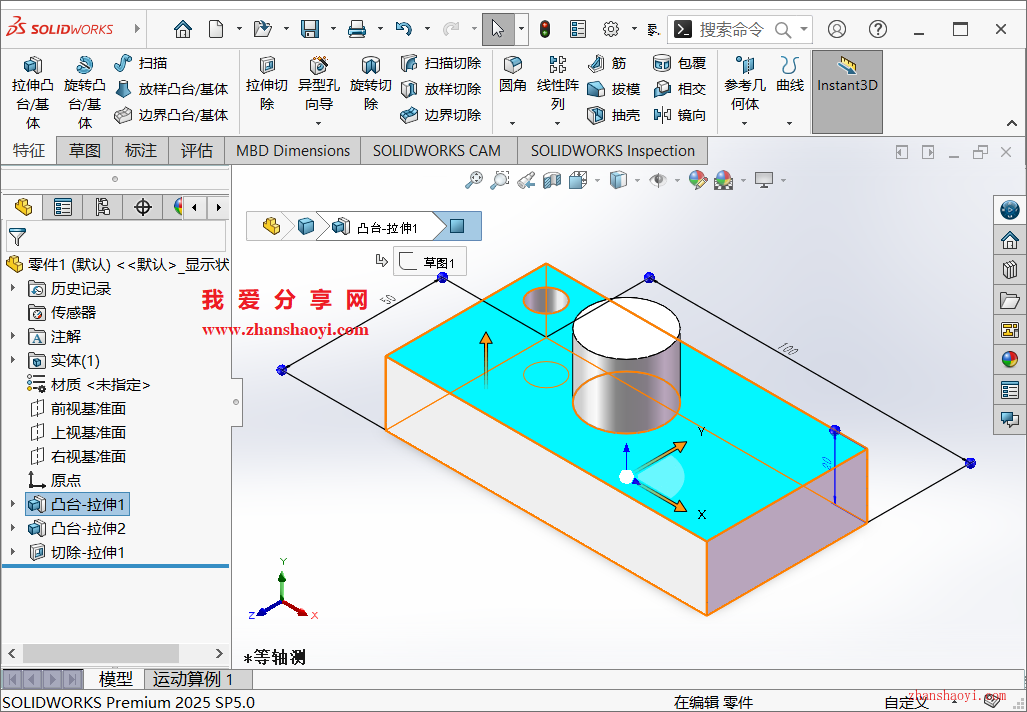Open the DimXpertManager crosshair tab
Image resolution: width=1027 pixels, height=712 pixels.
click(x=143, y=208)
